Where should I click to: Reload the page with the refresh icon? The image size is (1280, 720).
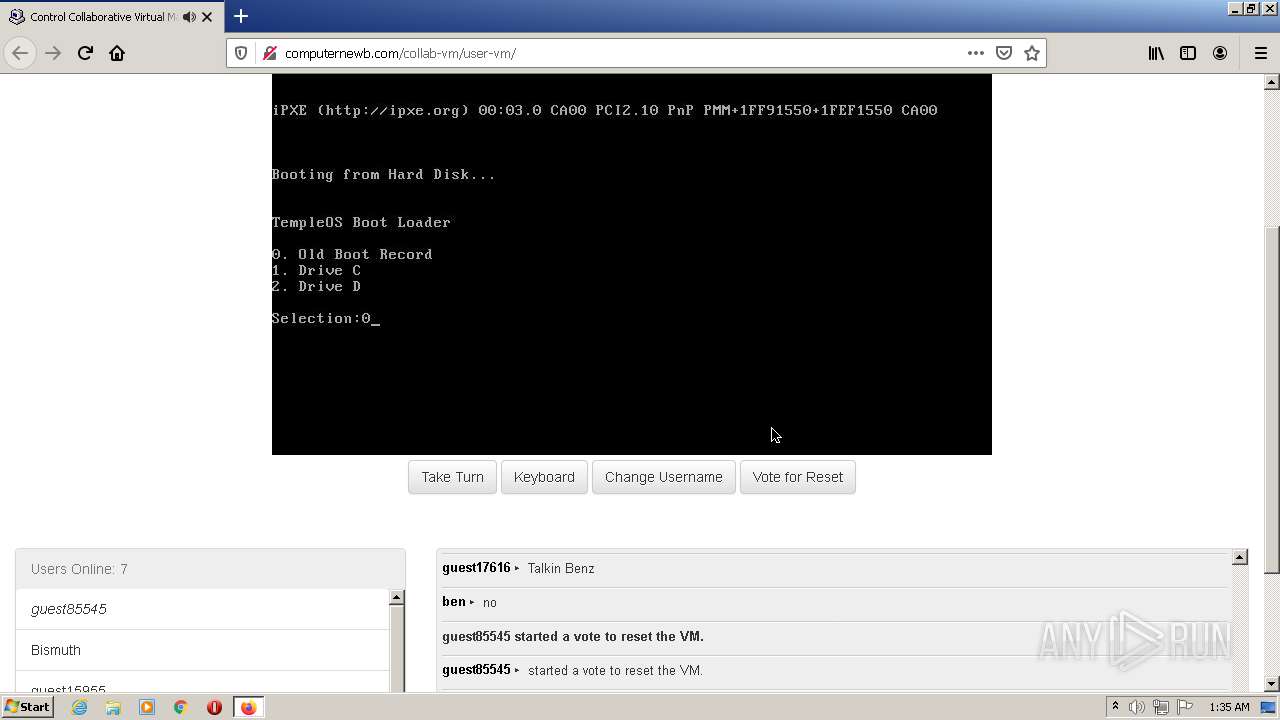click(x=85, y=53)
